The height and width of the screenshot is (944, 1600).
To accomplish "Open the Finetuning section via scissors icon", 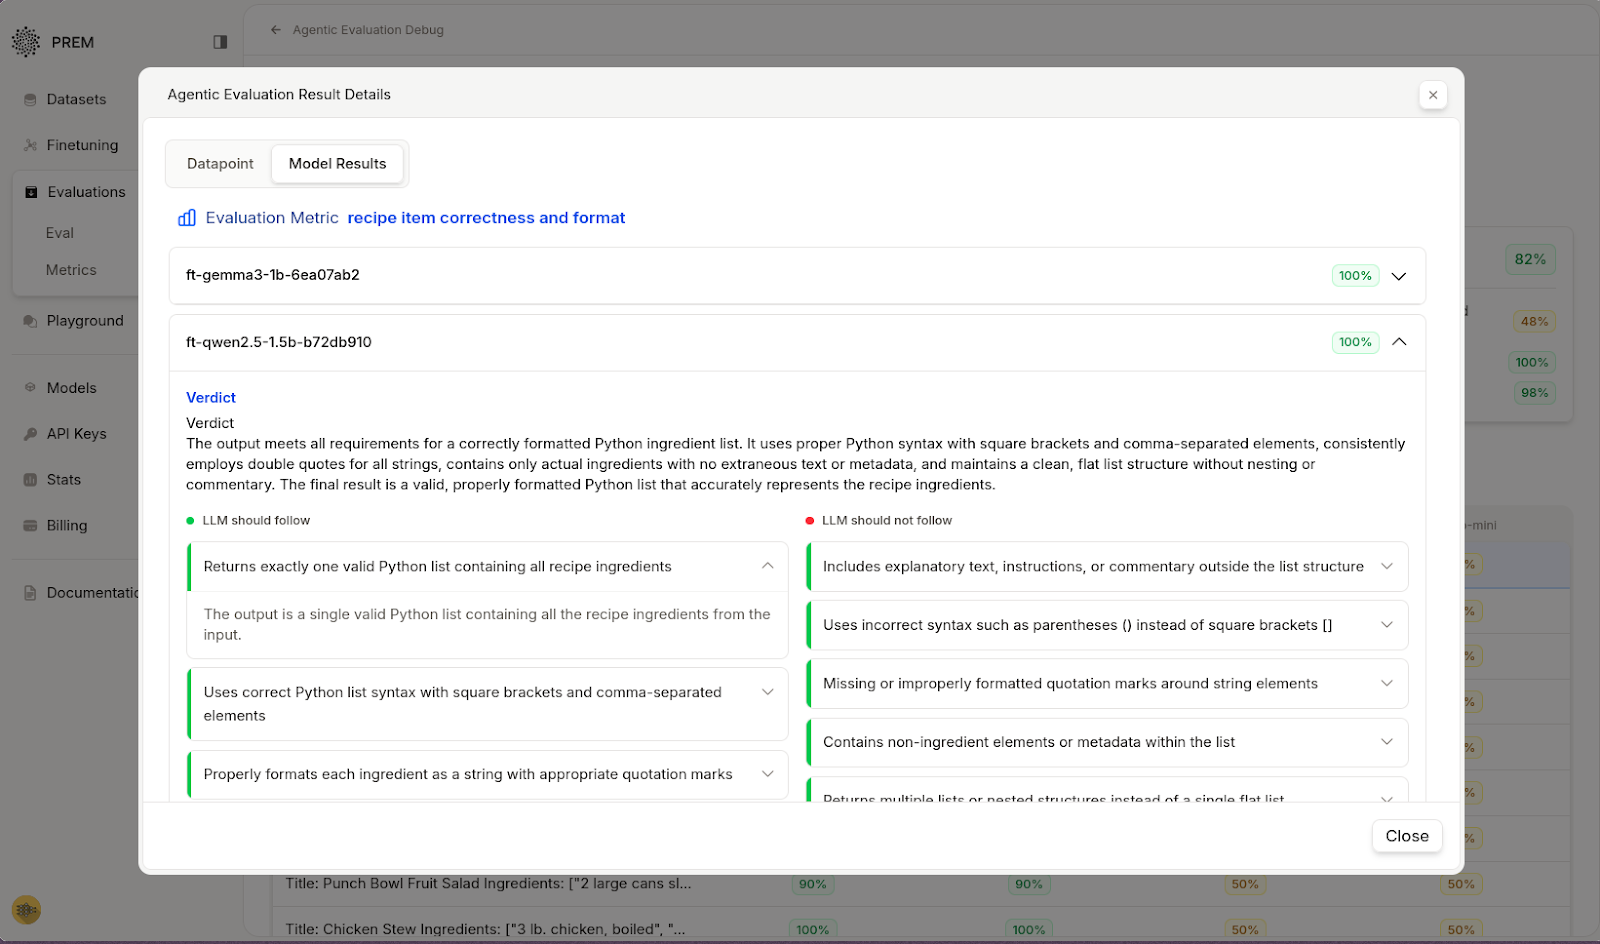I will [31, 145].
